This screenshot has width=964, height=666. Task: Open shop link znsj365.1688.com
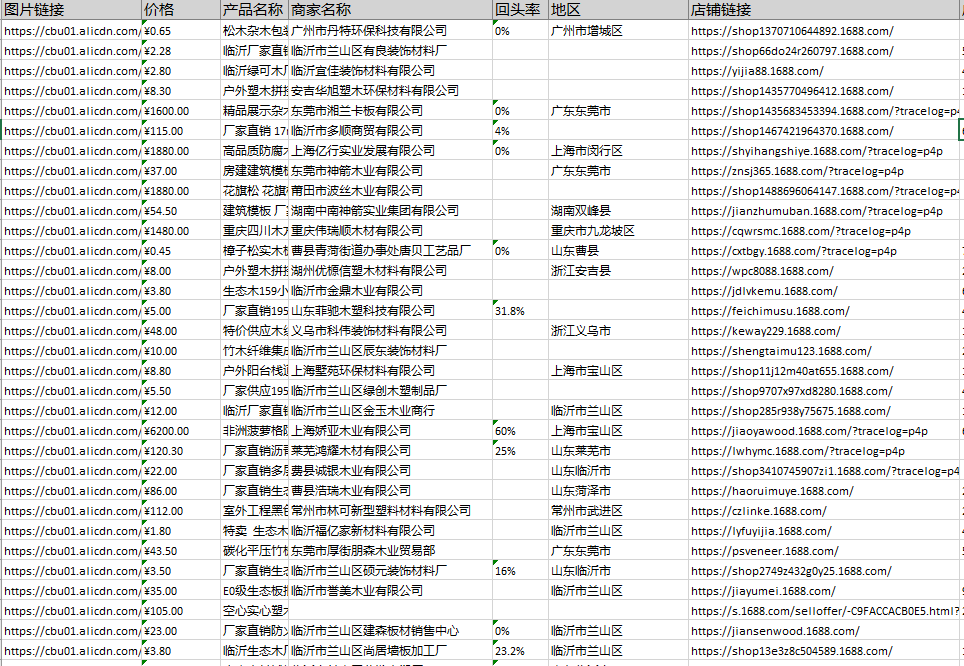pos(797,171)
